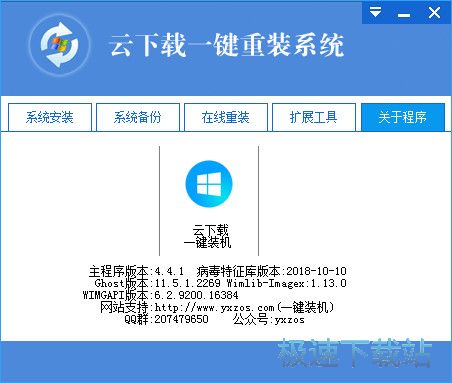The width and height of the screenshot is (452, 383).
Task: Open the 系统安装 tab
Action: [x=50, y=117]
